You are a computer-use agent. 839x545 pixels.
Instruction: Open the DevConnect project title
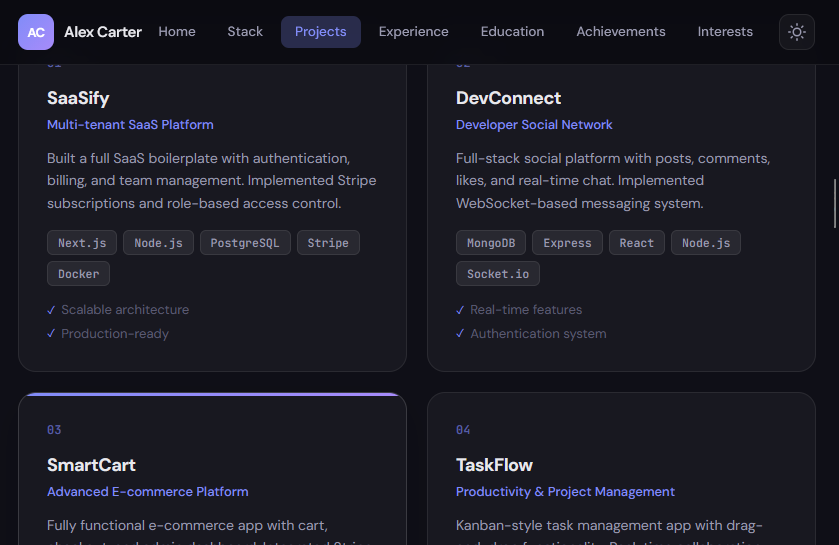tap(508, 98)
